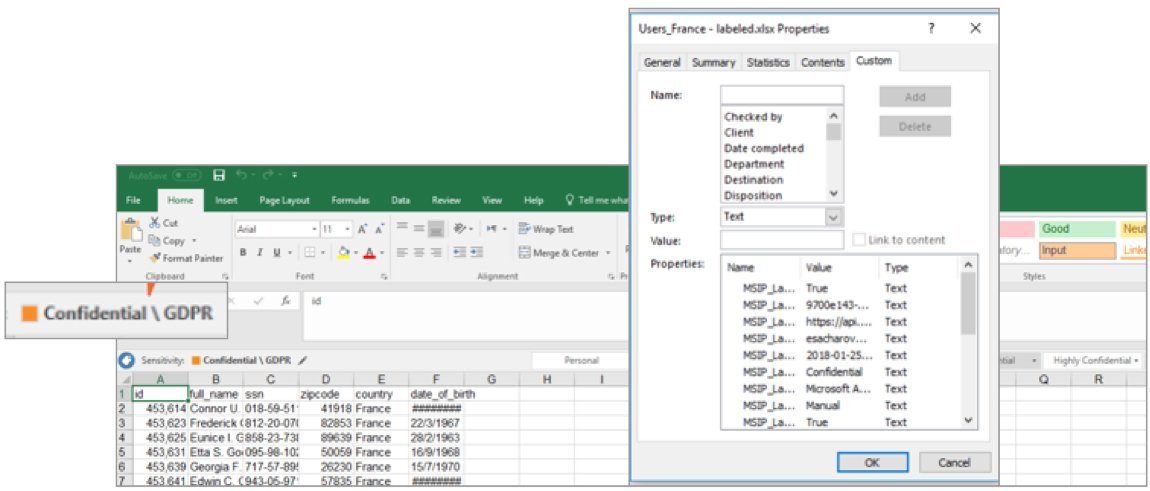The image size is (1150, 491).
Task: Click the Cut scissors icon
Action: (x=156, y=223)
